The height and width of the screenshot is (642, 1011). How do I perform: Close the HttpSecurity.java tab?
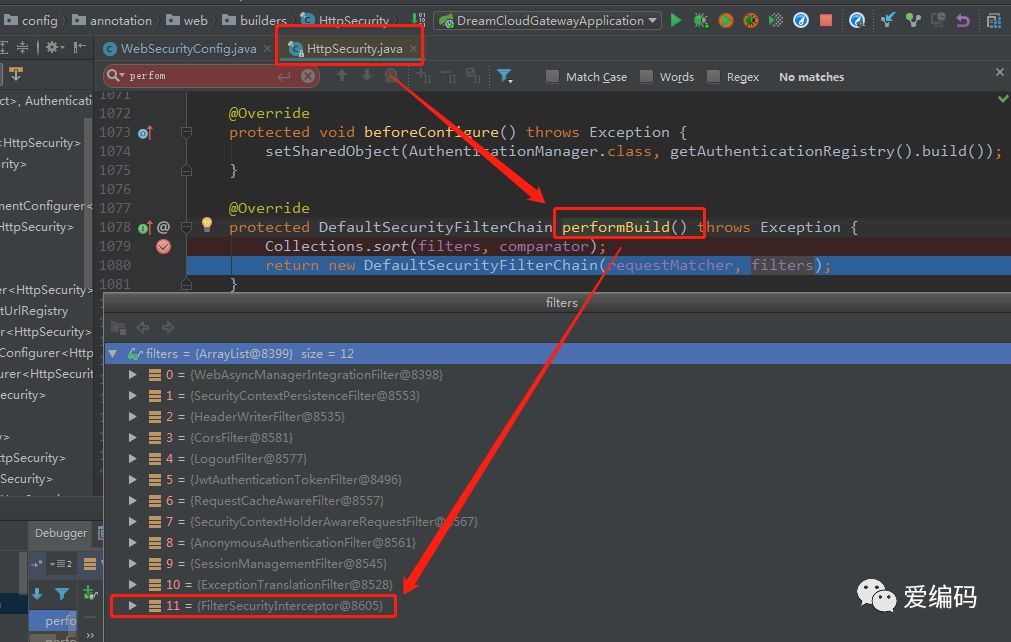(413, 49)
